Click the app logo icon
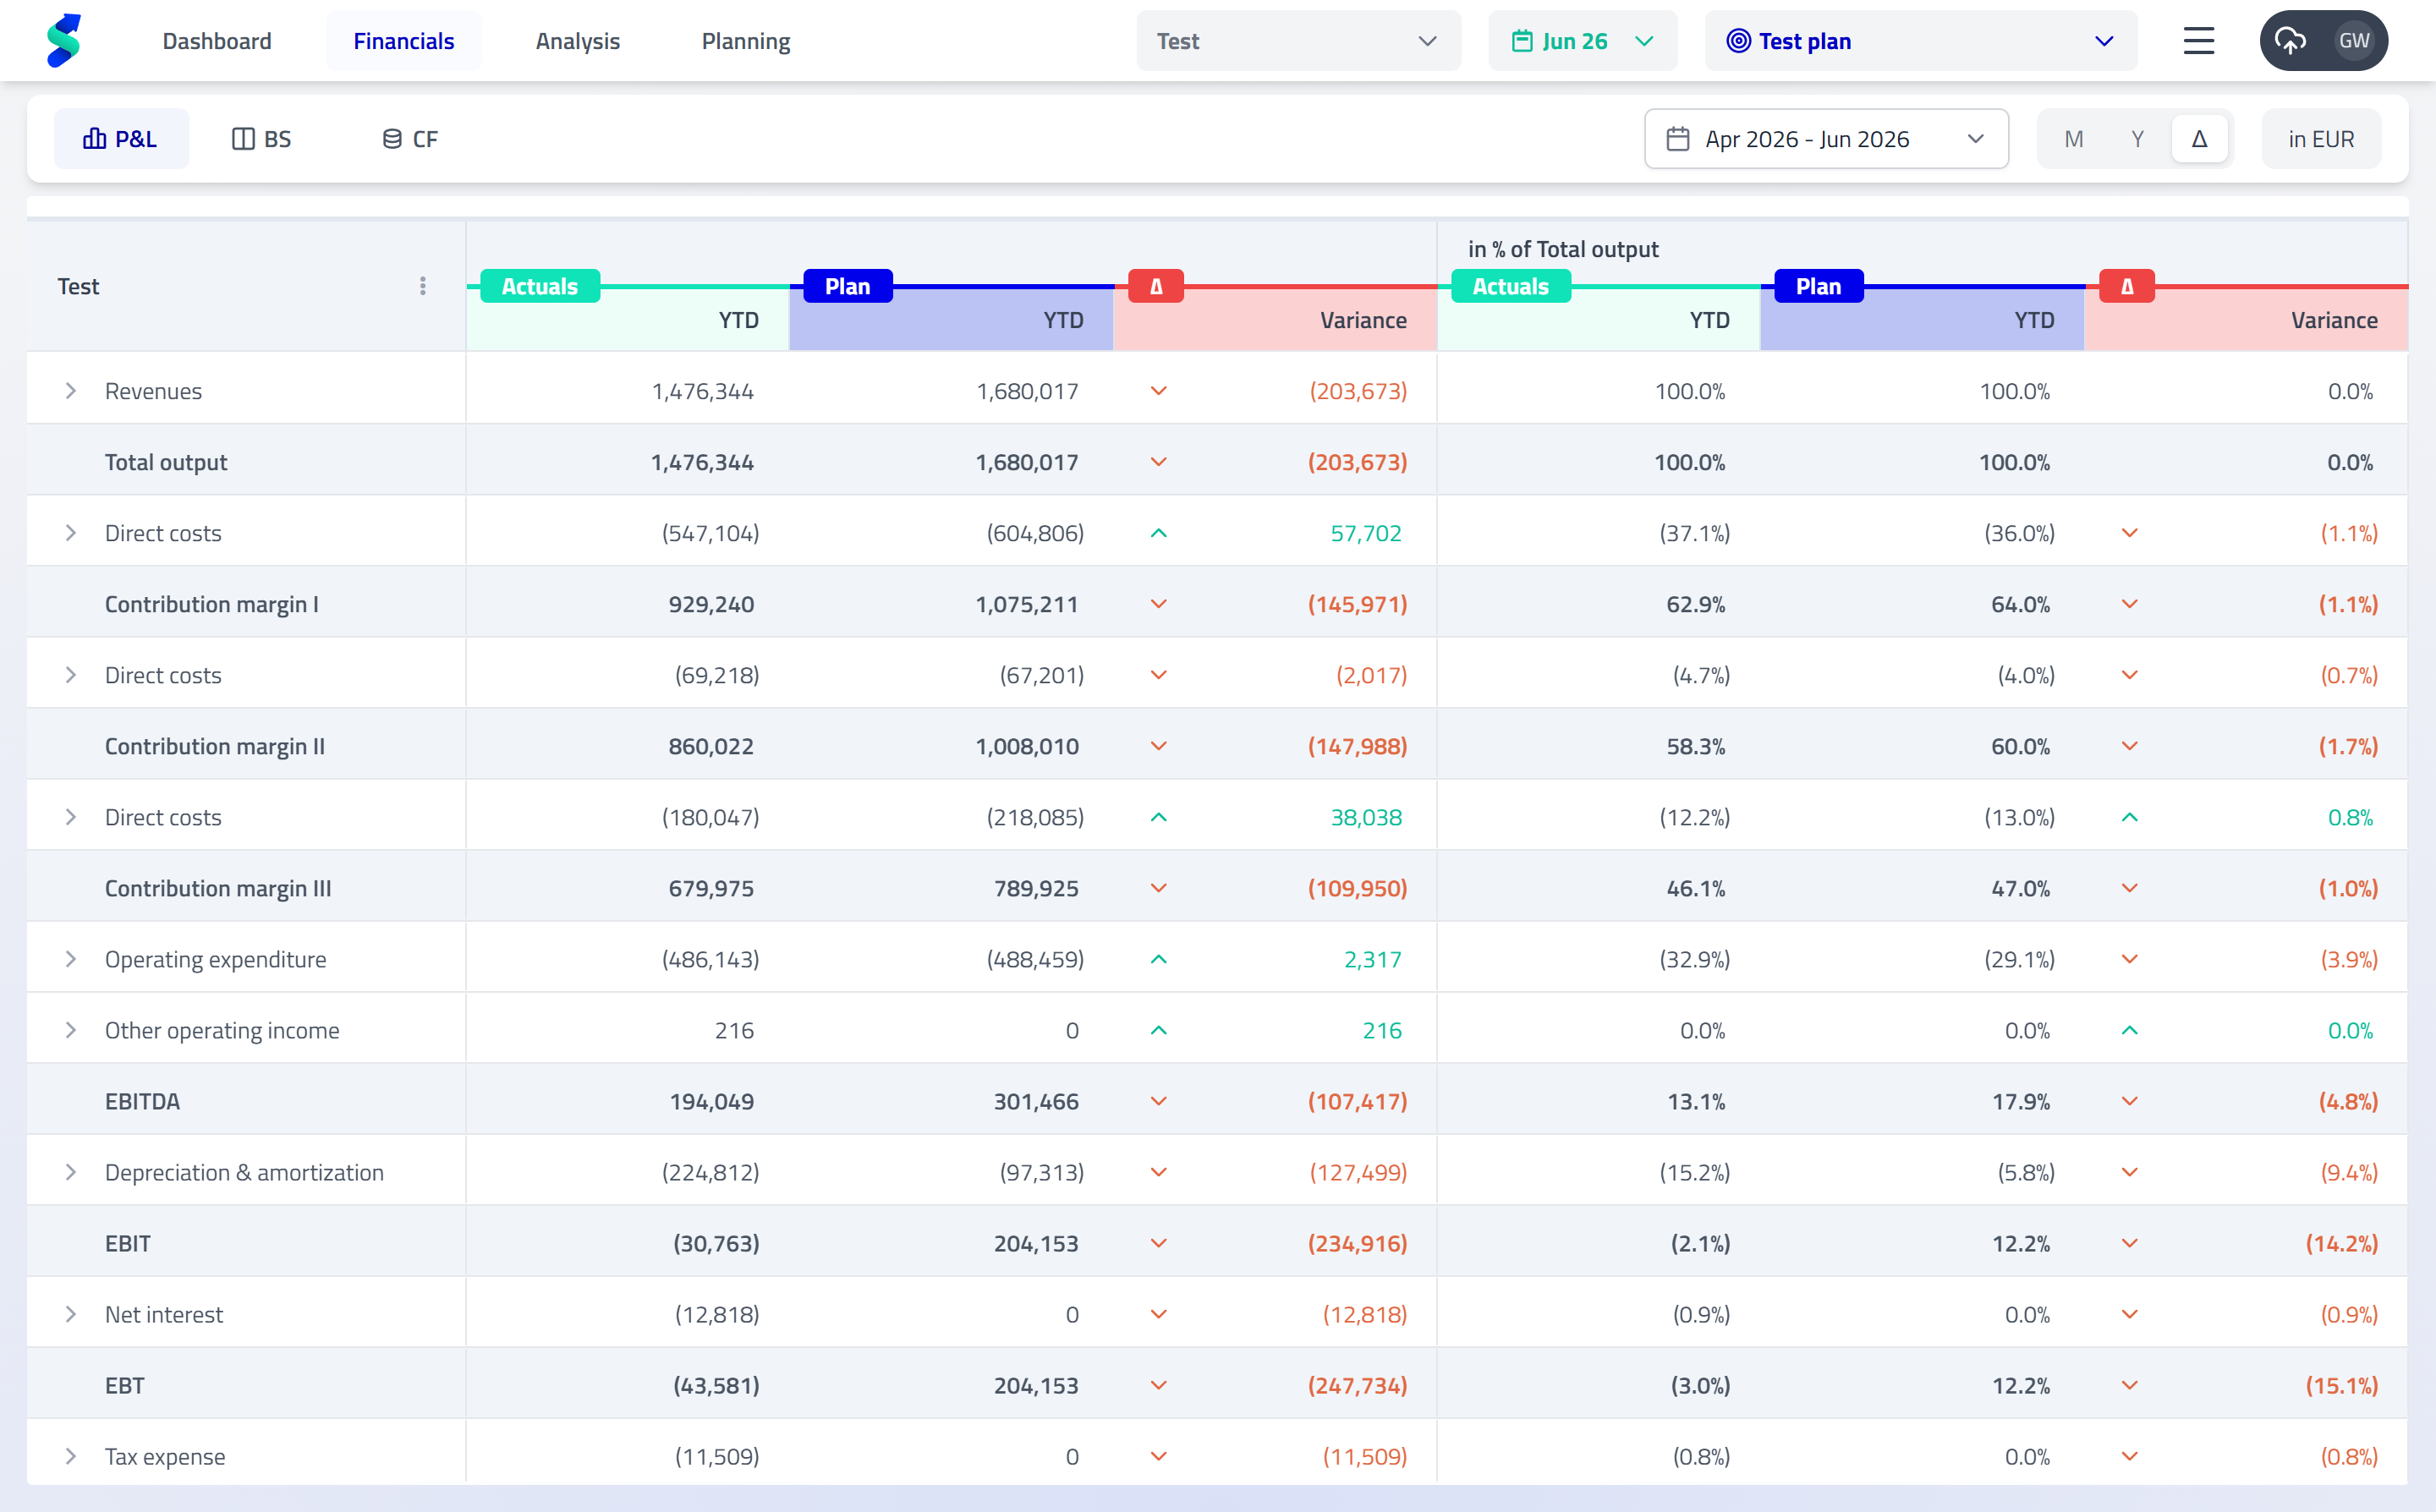The height and width of the screenshot is (1512, 2436). pyautogui.click(x=63, y=41)
